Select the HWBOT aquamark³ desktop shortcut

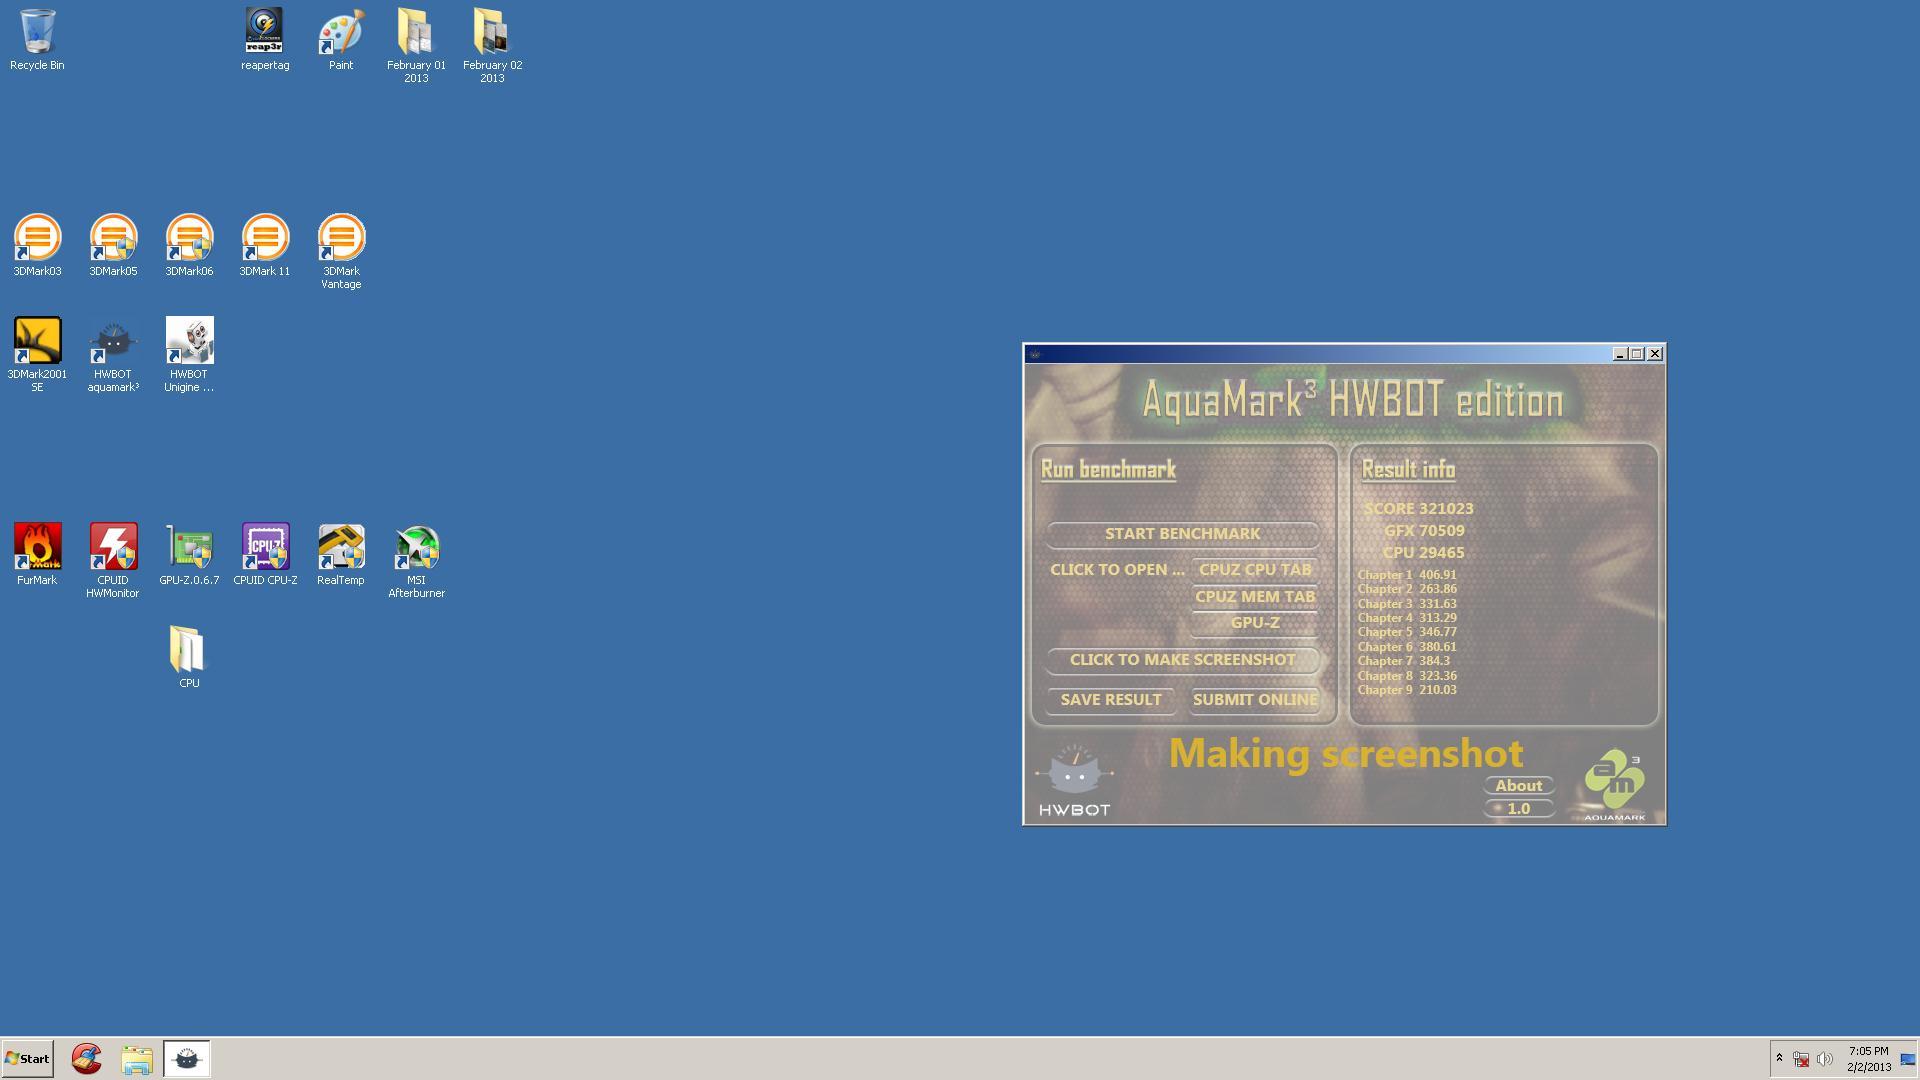113,354
